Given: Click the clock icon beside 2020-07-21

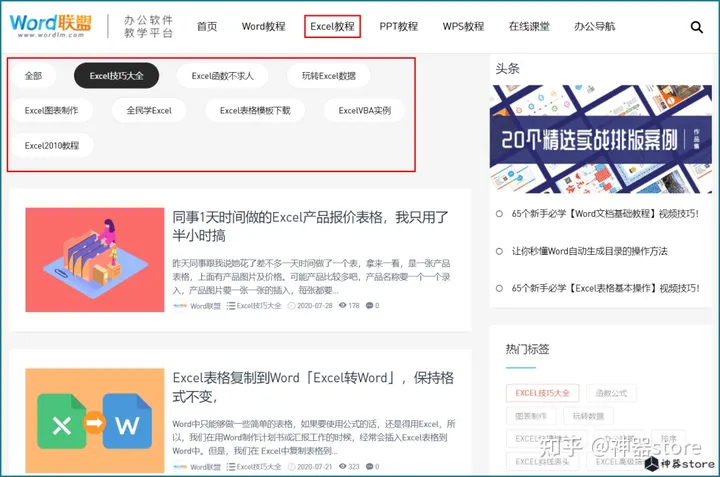Looking at the screenshot, I should pos(292,466).
